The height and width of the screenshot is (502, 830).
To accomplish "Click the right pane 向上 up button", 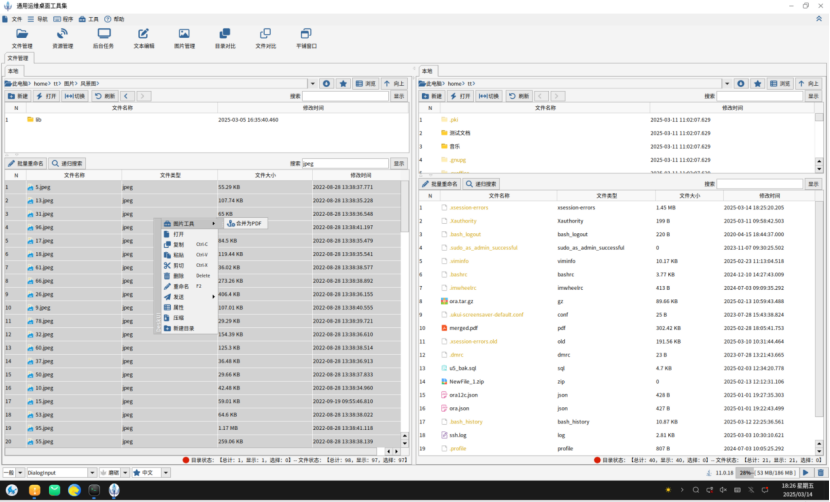I will click(808, 84).
